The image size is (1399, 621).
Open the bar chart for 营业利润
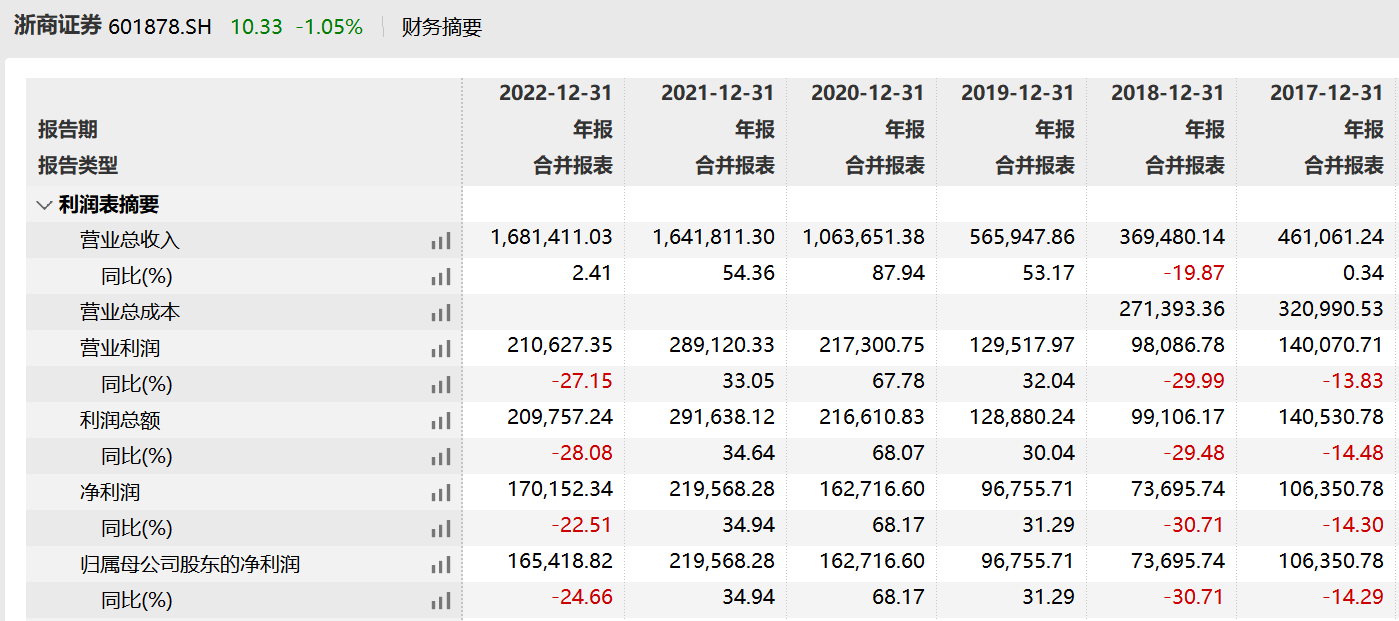click(441, 349)
